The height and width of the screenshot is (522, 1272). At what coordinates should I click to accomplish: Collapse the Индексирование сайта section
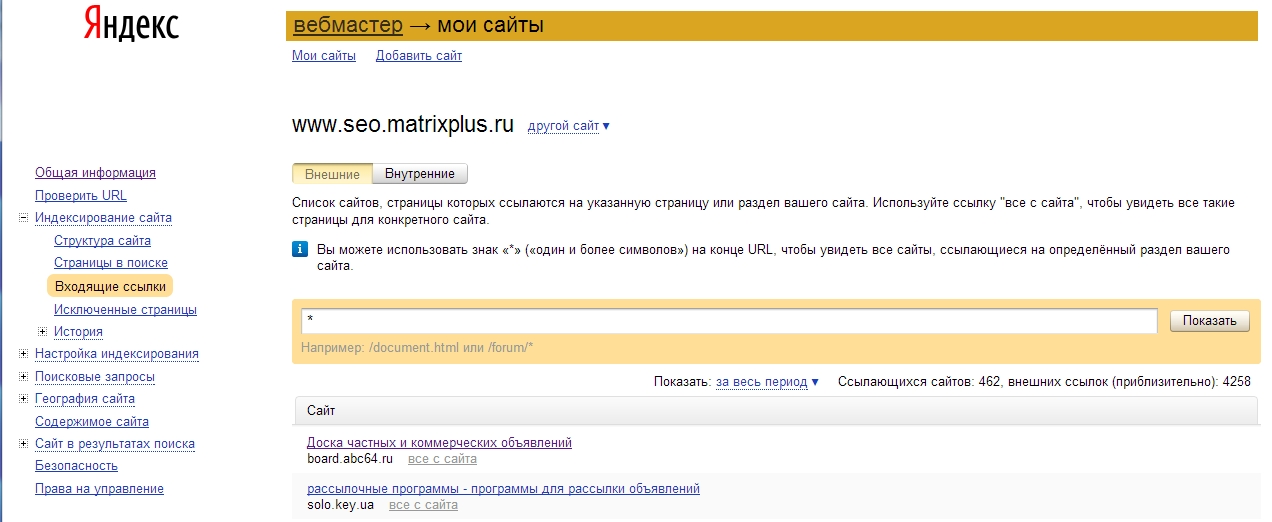click(23, 218)
